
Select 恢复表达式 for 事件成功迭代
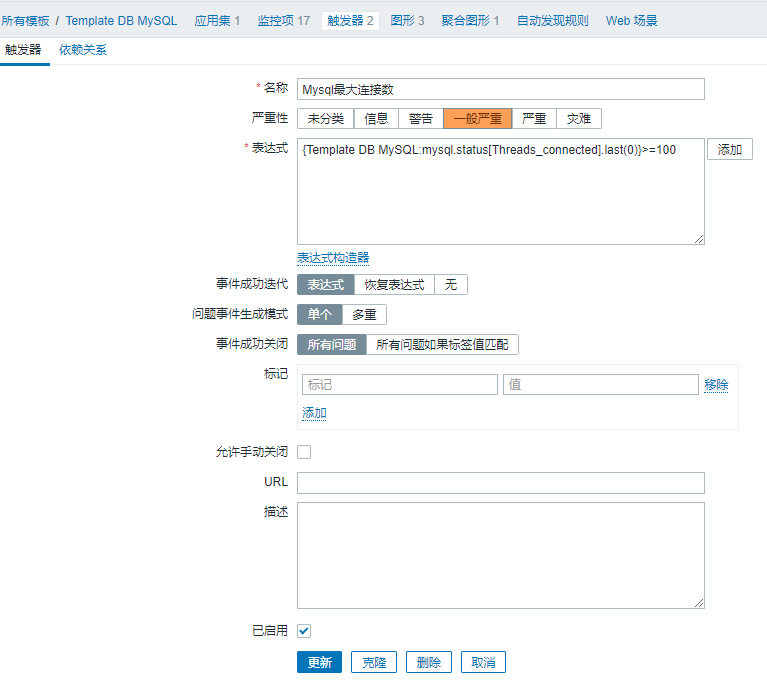394,285
